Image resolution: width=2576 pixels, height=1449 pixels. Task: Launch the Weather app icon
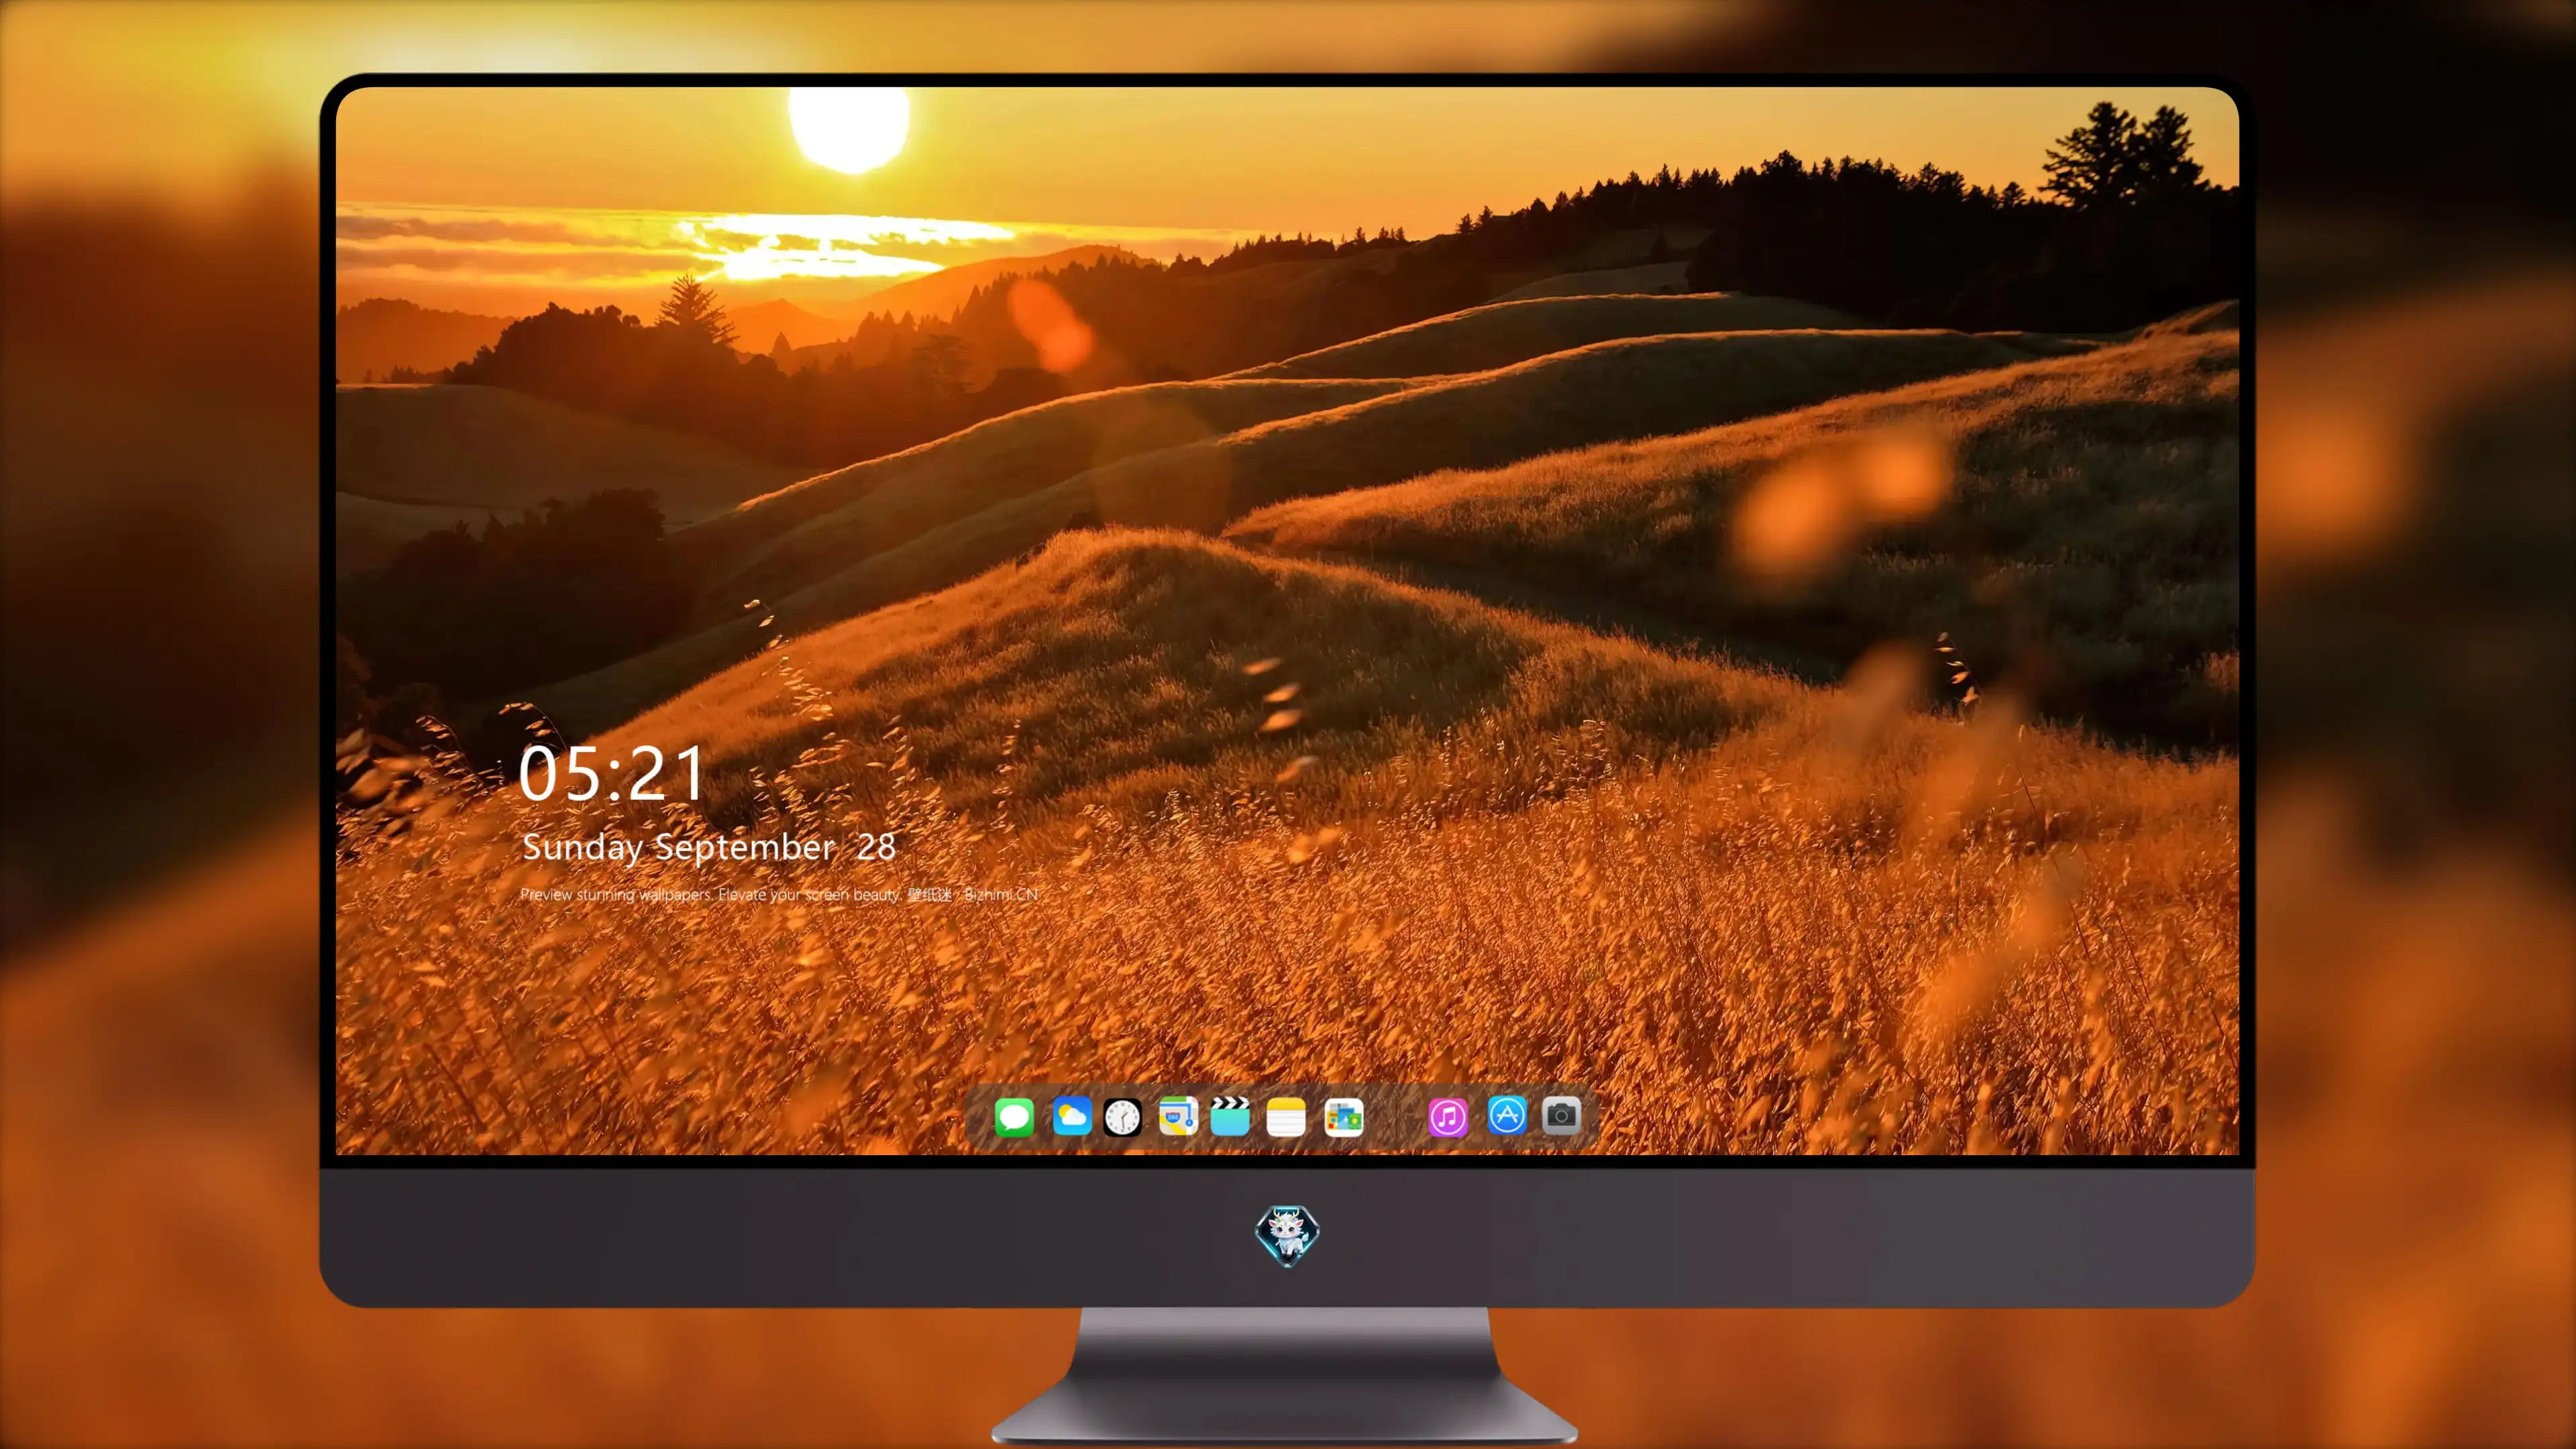[x=1071, y=1117]
